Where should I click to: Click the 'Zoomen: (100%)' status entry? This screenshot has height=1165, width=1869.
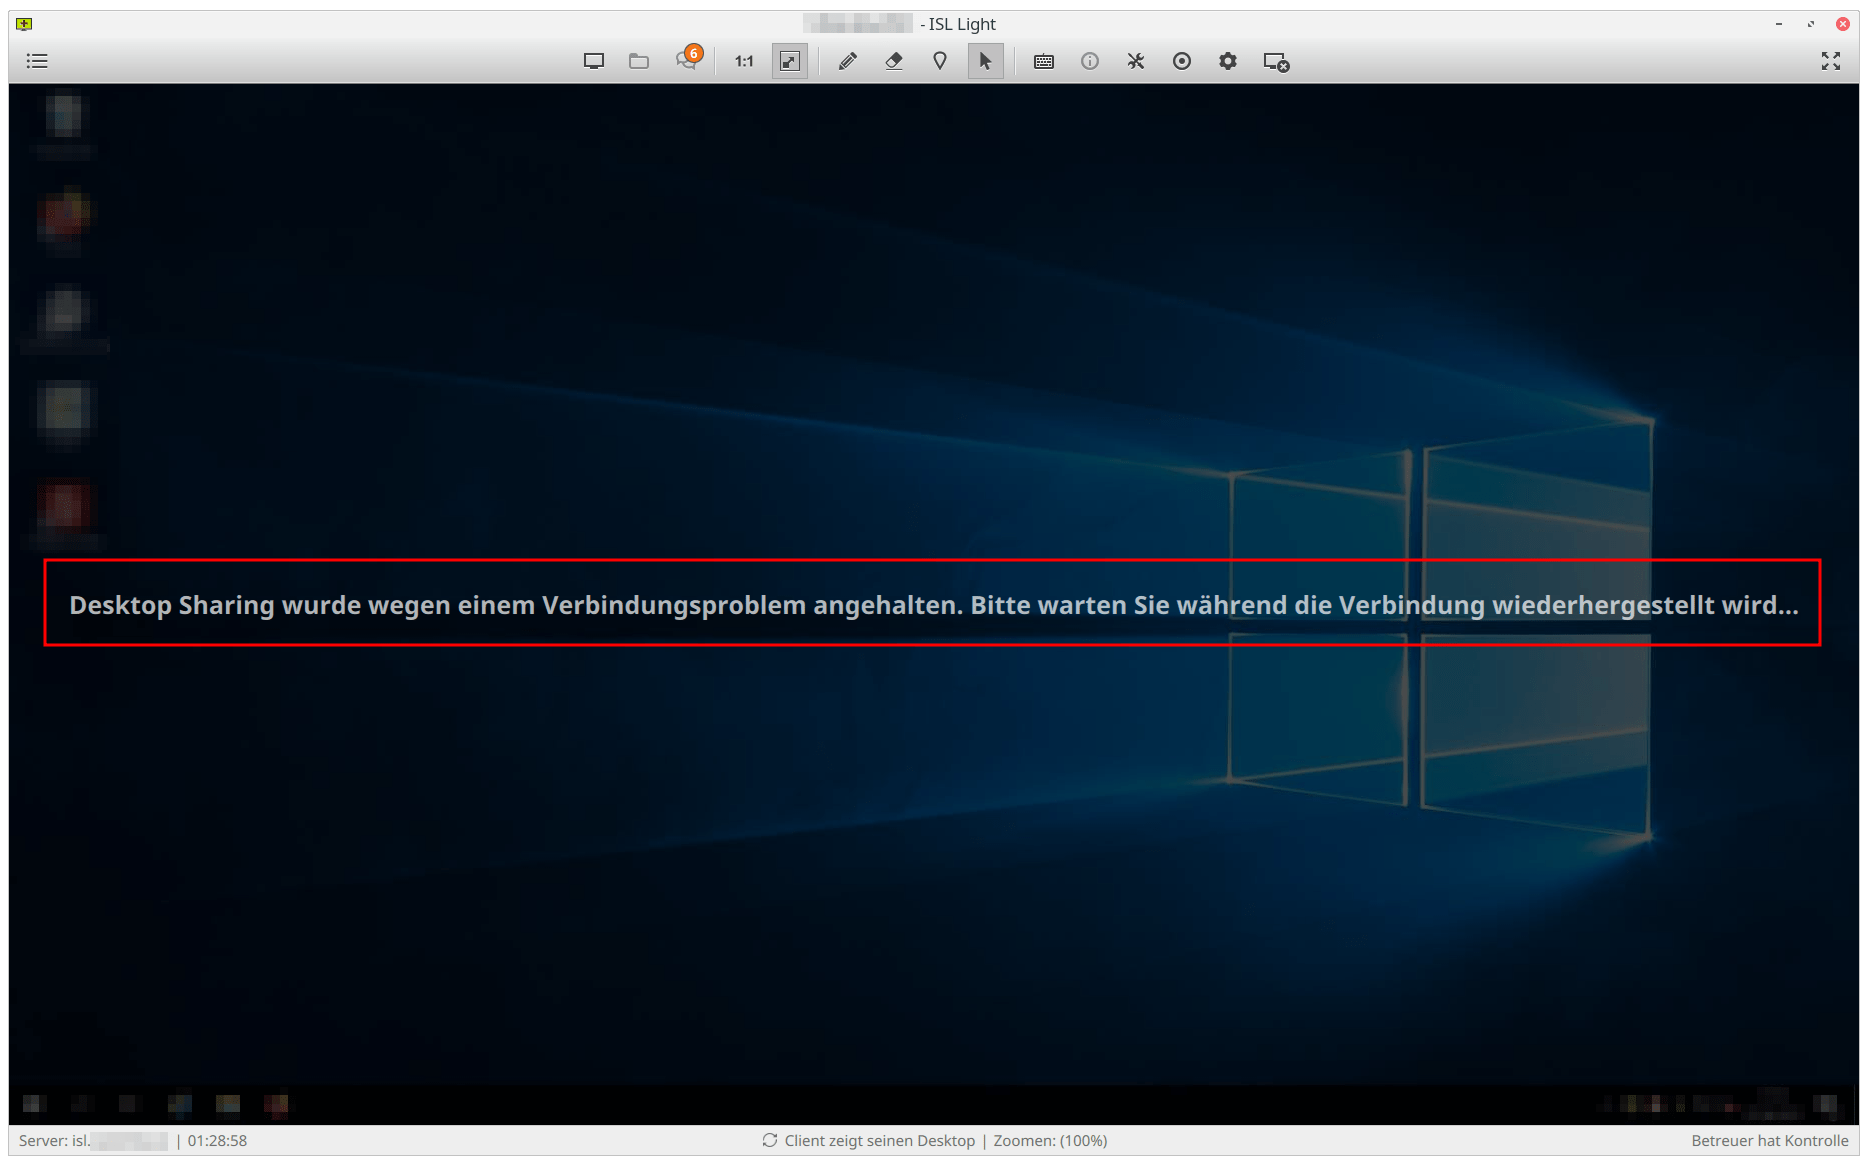pyautogui.click(x=1050, y=1140)
